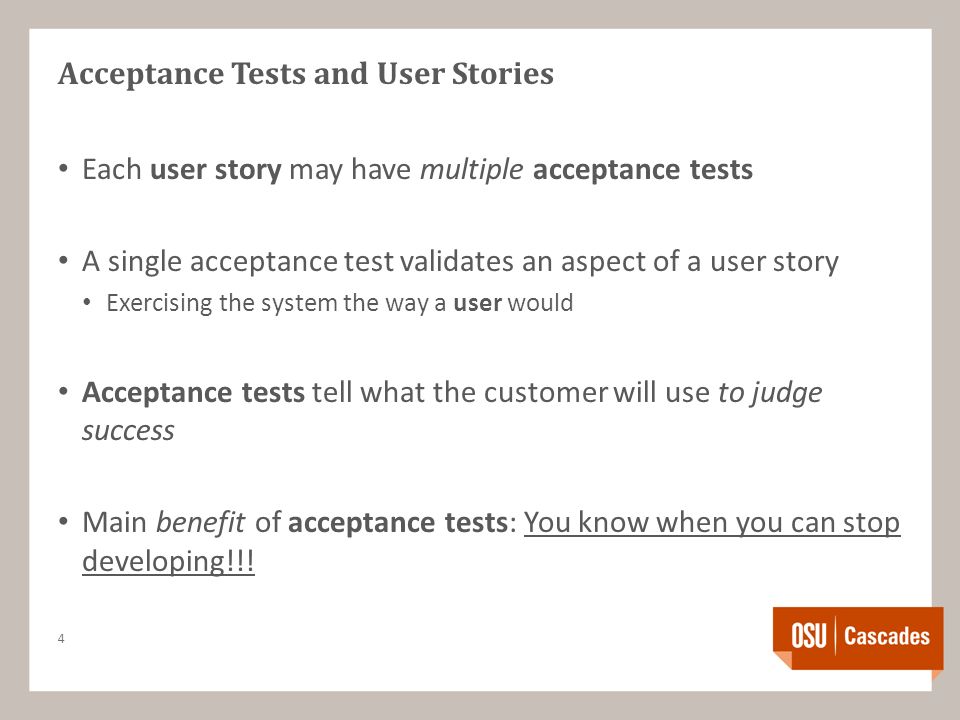This screenshot has height=720, width=960.
Task: Click the line A single acceptance test validates
Action: click(460, 262)
